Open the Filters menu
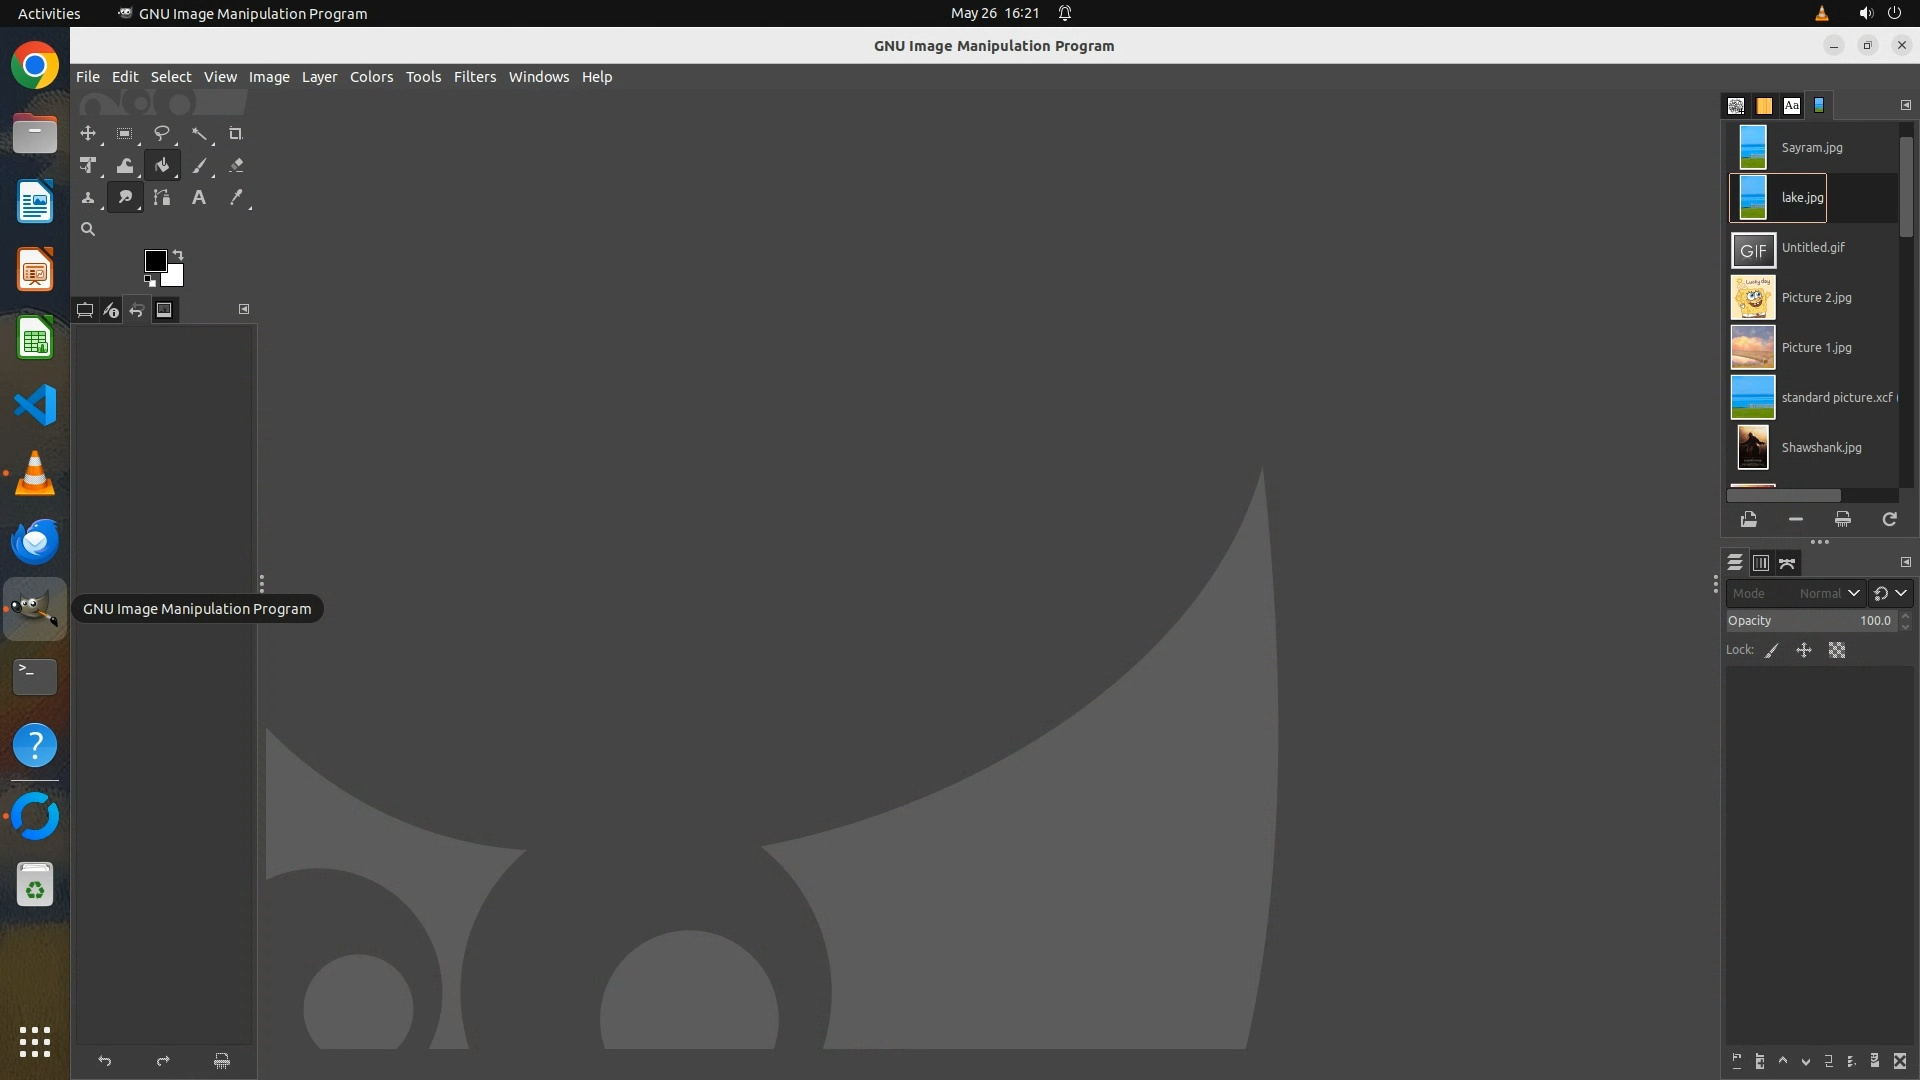The width and height of the screenshot is (1920, 1080). (474, 77)
